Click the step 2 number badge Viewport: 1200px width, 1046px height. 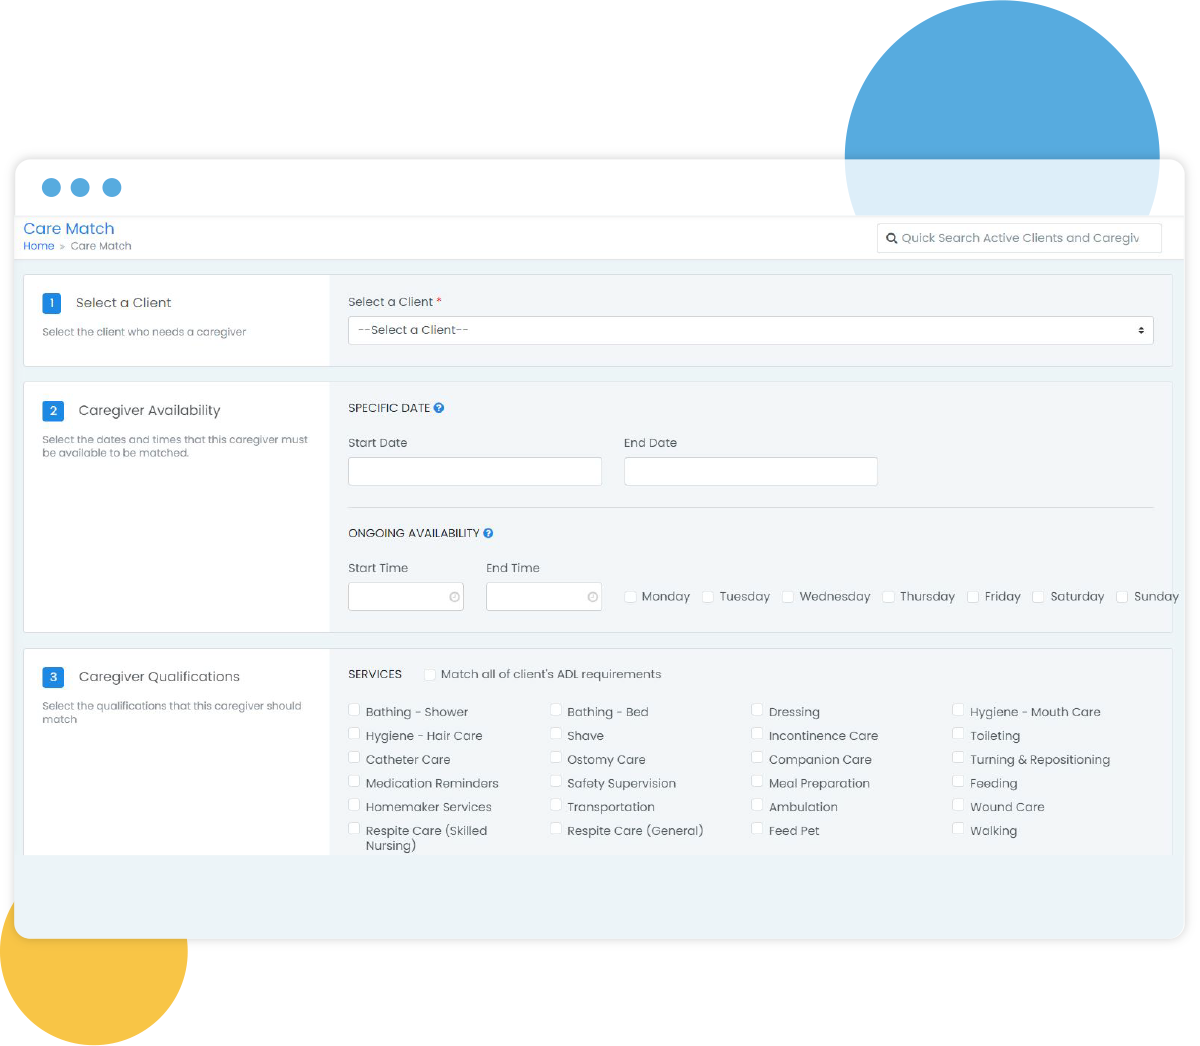pyautogui.click(x=53, y=411)
